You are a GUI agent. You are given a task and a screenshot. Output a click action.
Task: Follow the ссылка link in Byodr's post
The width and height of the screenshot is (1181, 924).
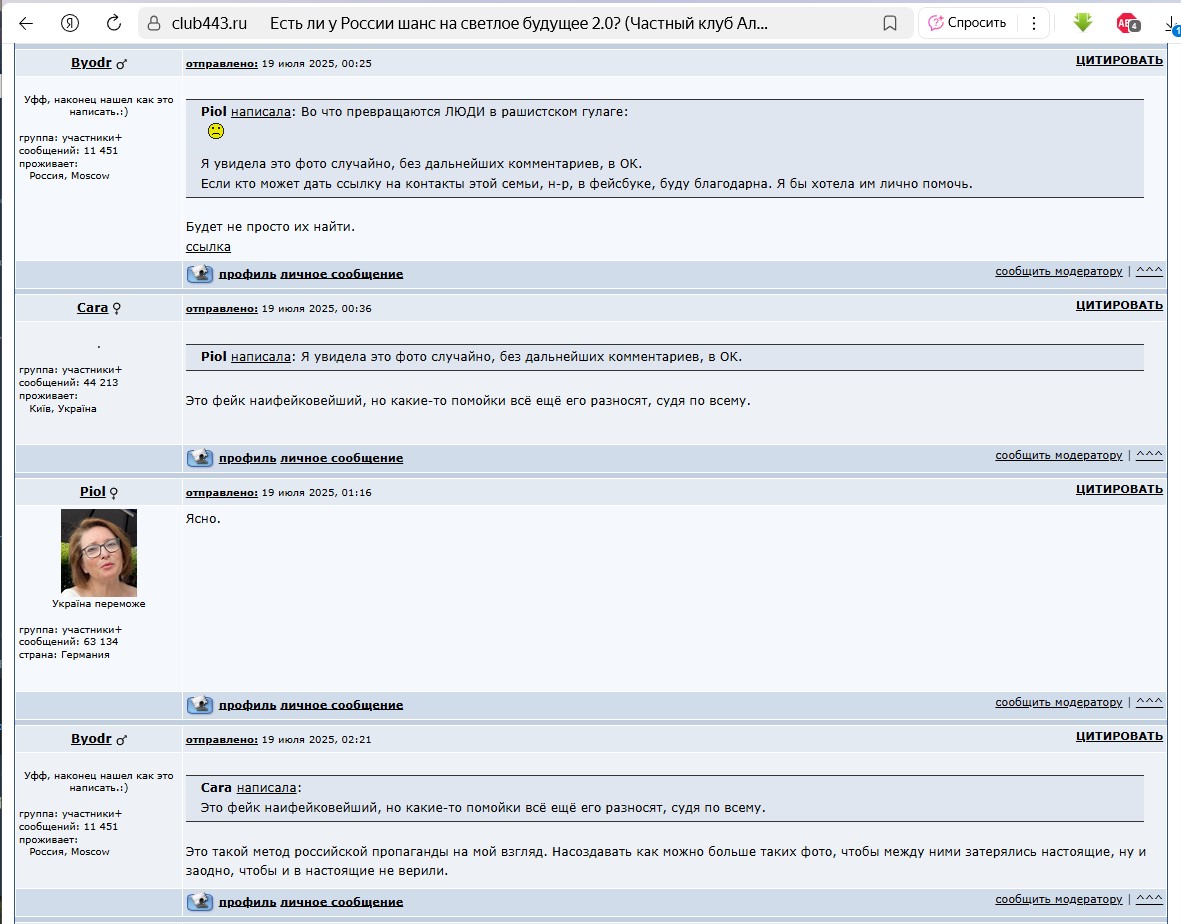[208, 247]
